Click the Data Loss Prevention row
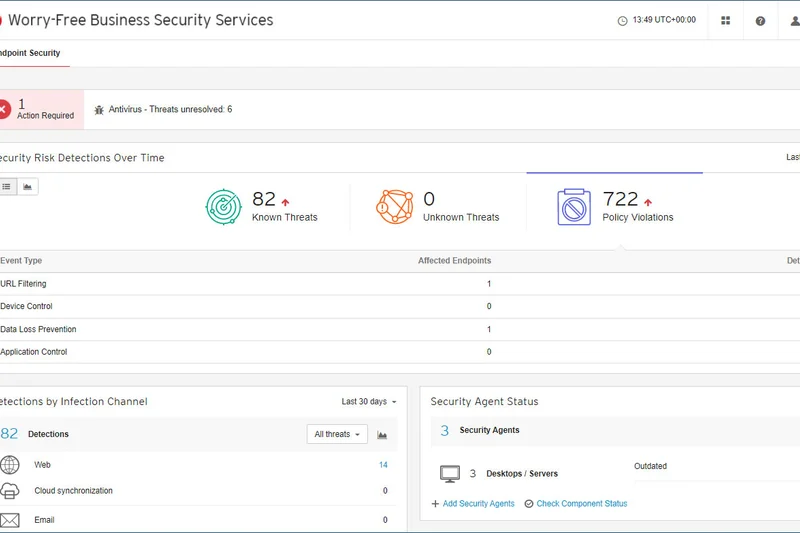Screen dimensions: 800x533 [400, 329]
